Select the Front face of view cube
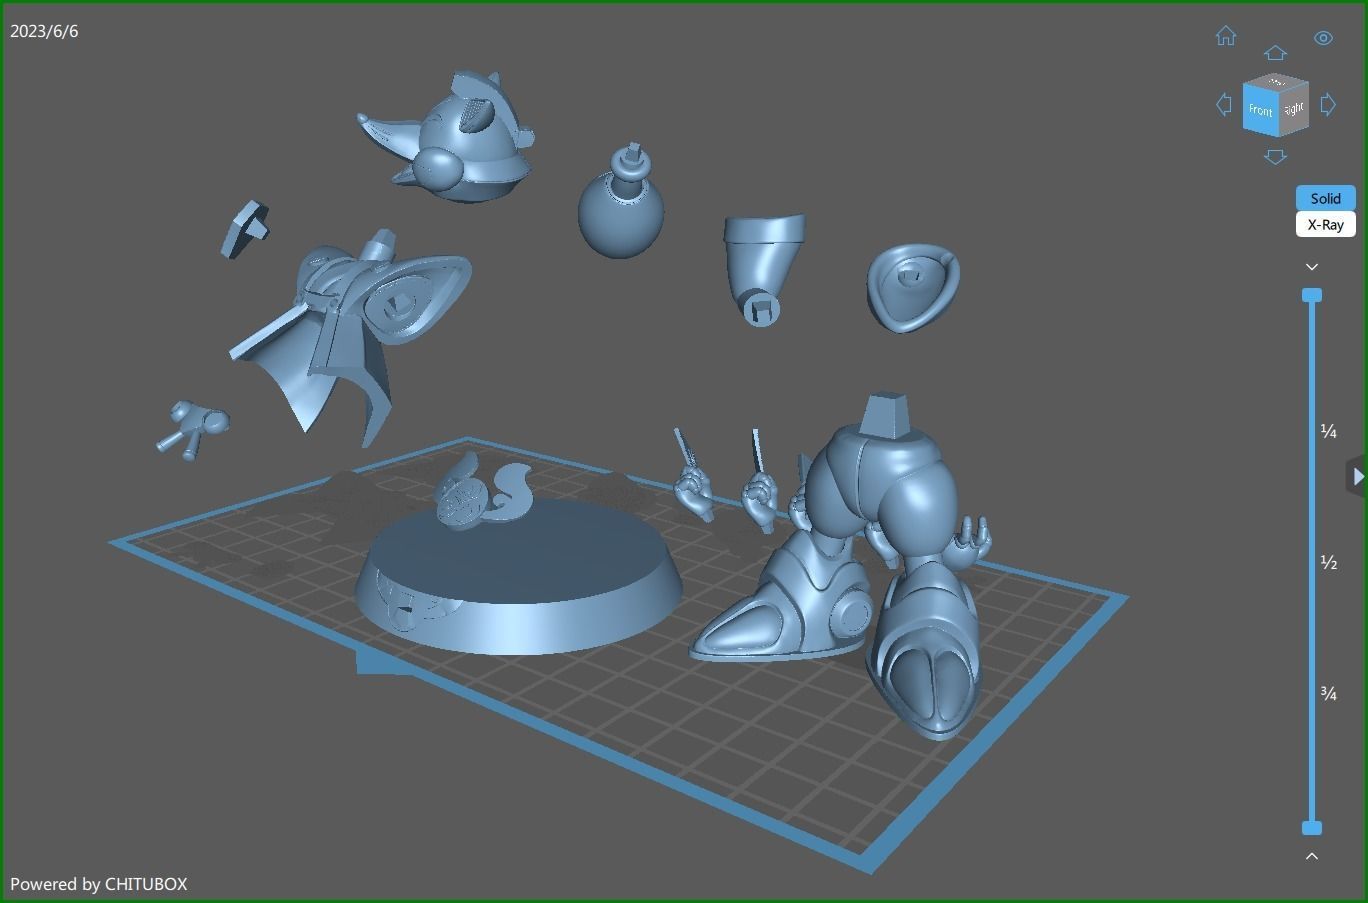 click(x=1260, y=109)
